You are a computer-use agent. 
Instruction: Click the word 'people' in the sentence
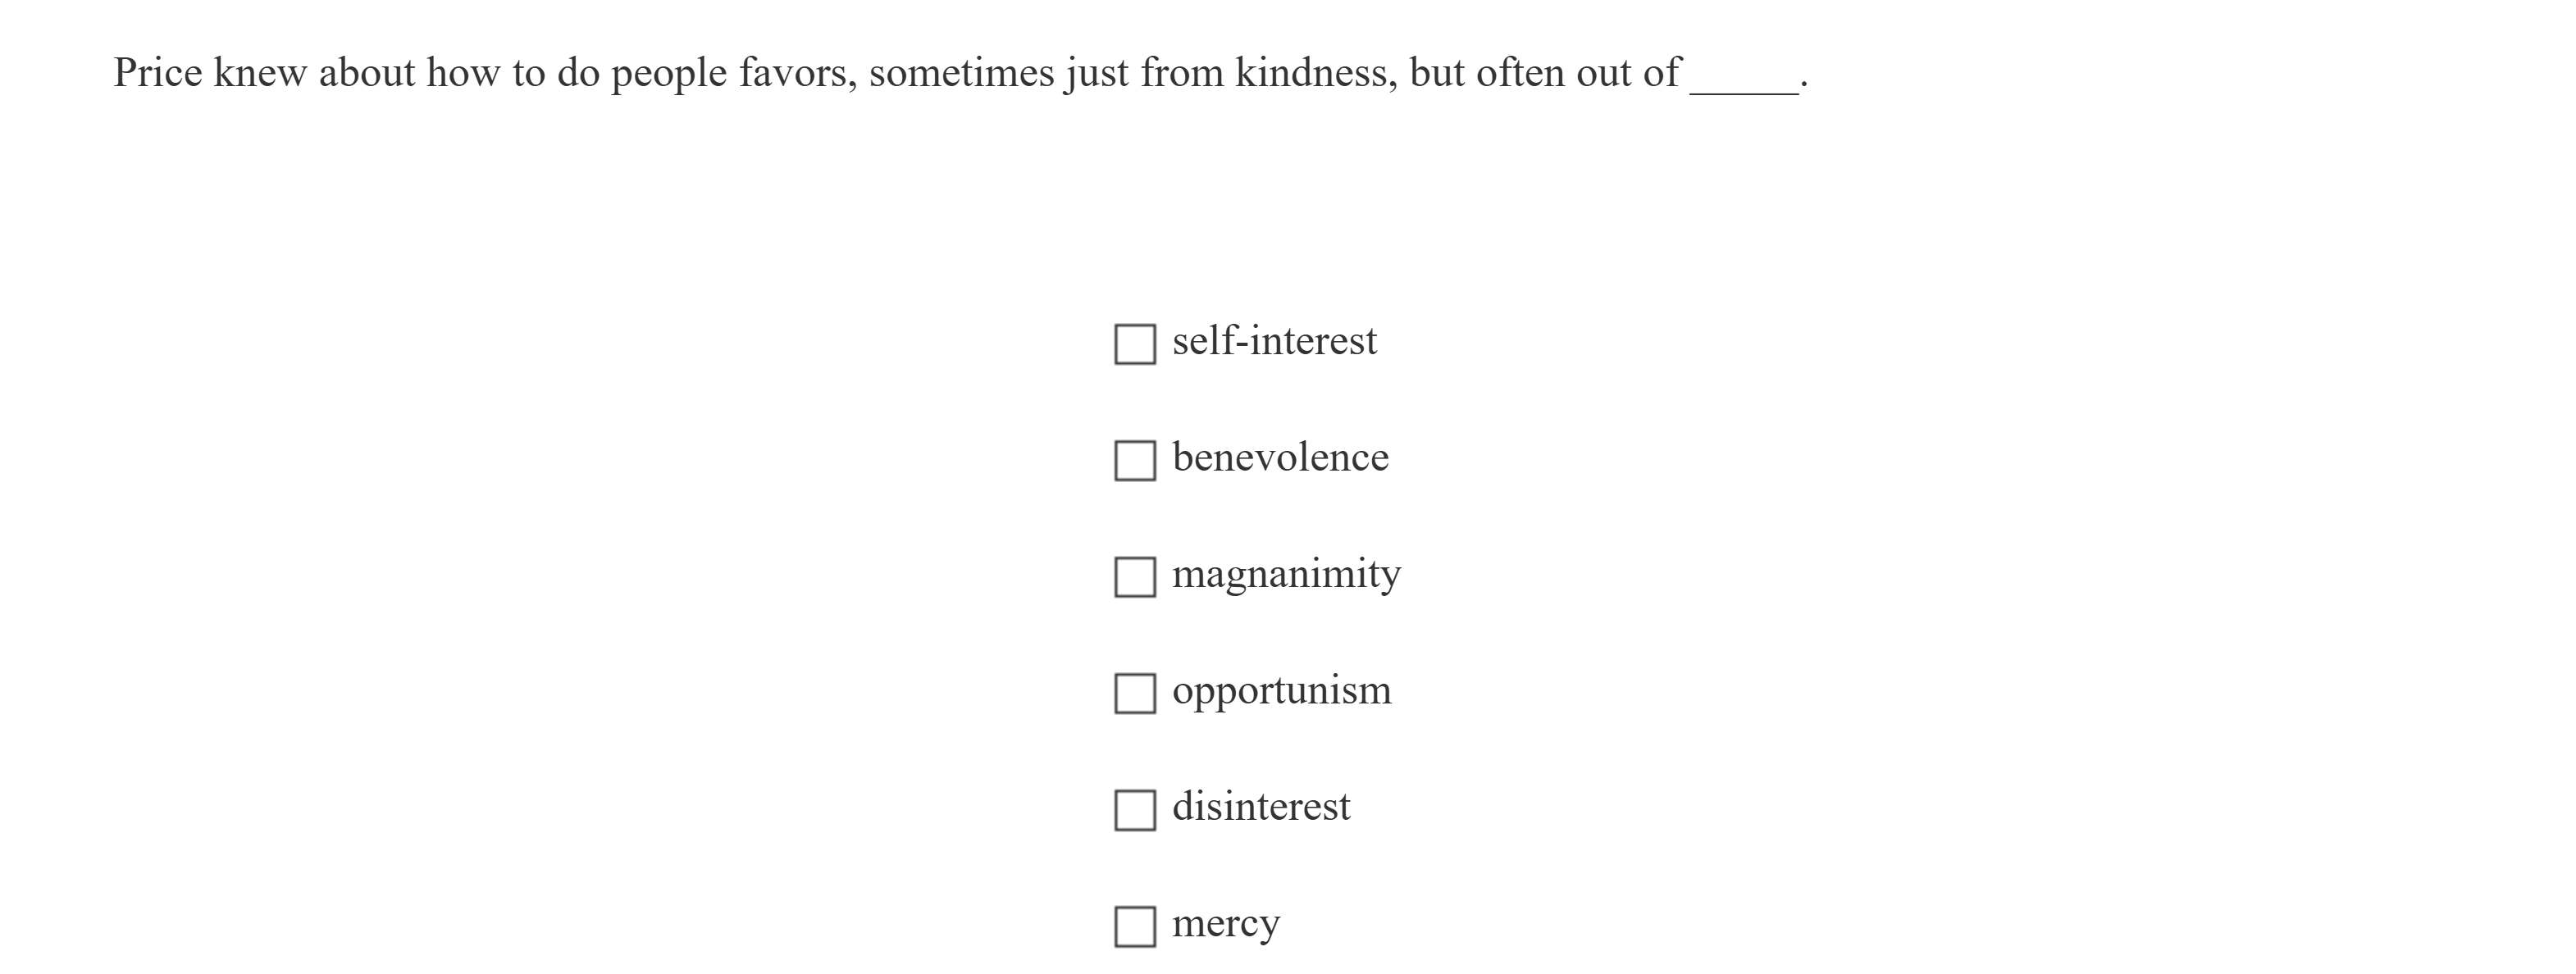click(668, 75)
